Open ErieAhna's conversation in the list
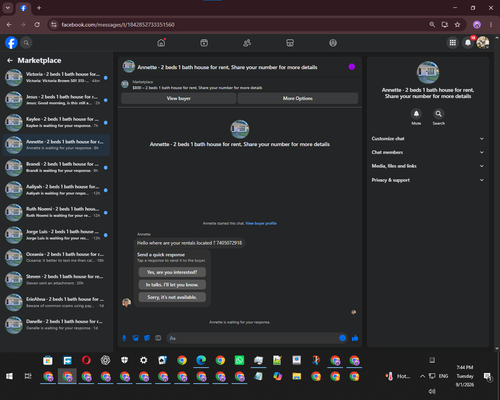This screenshot has height=400, width=500. tap(56, 302)
